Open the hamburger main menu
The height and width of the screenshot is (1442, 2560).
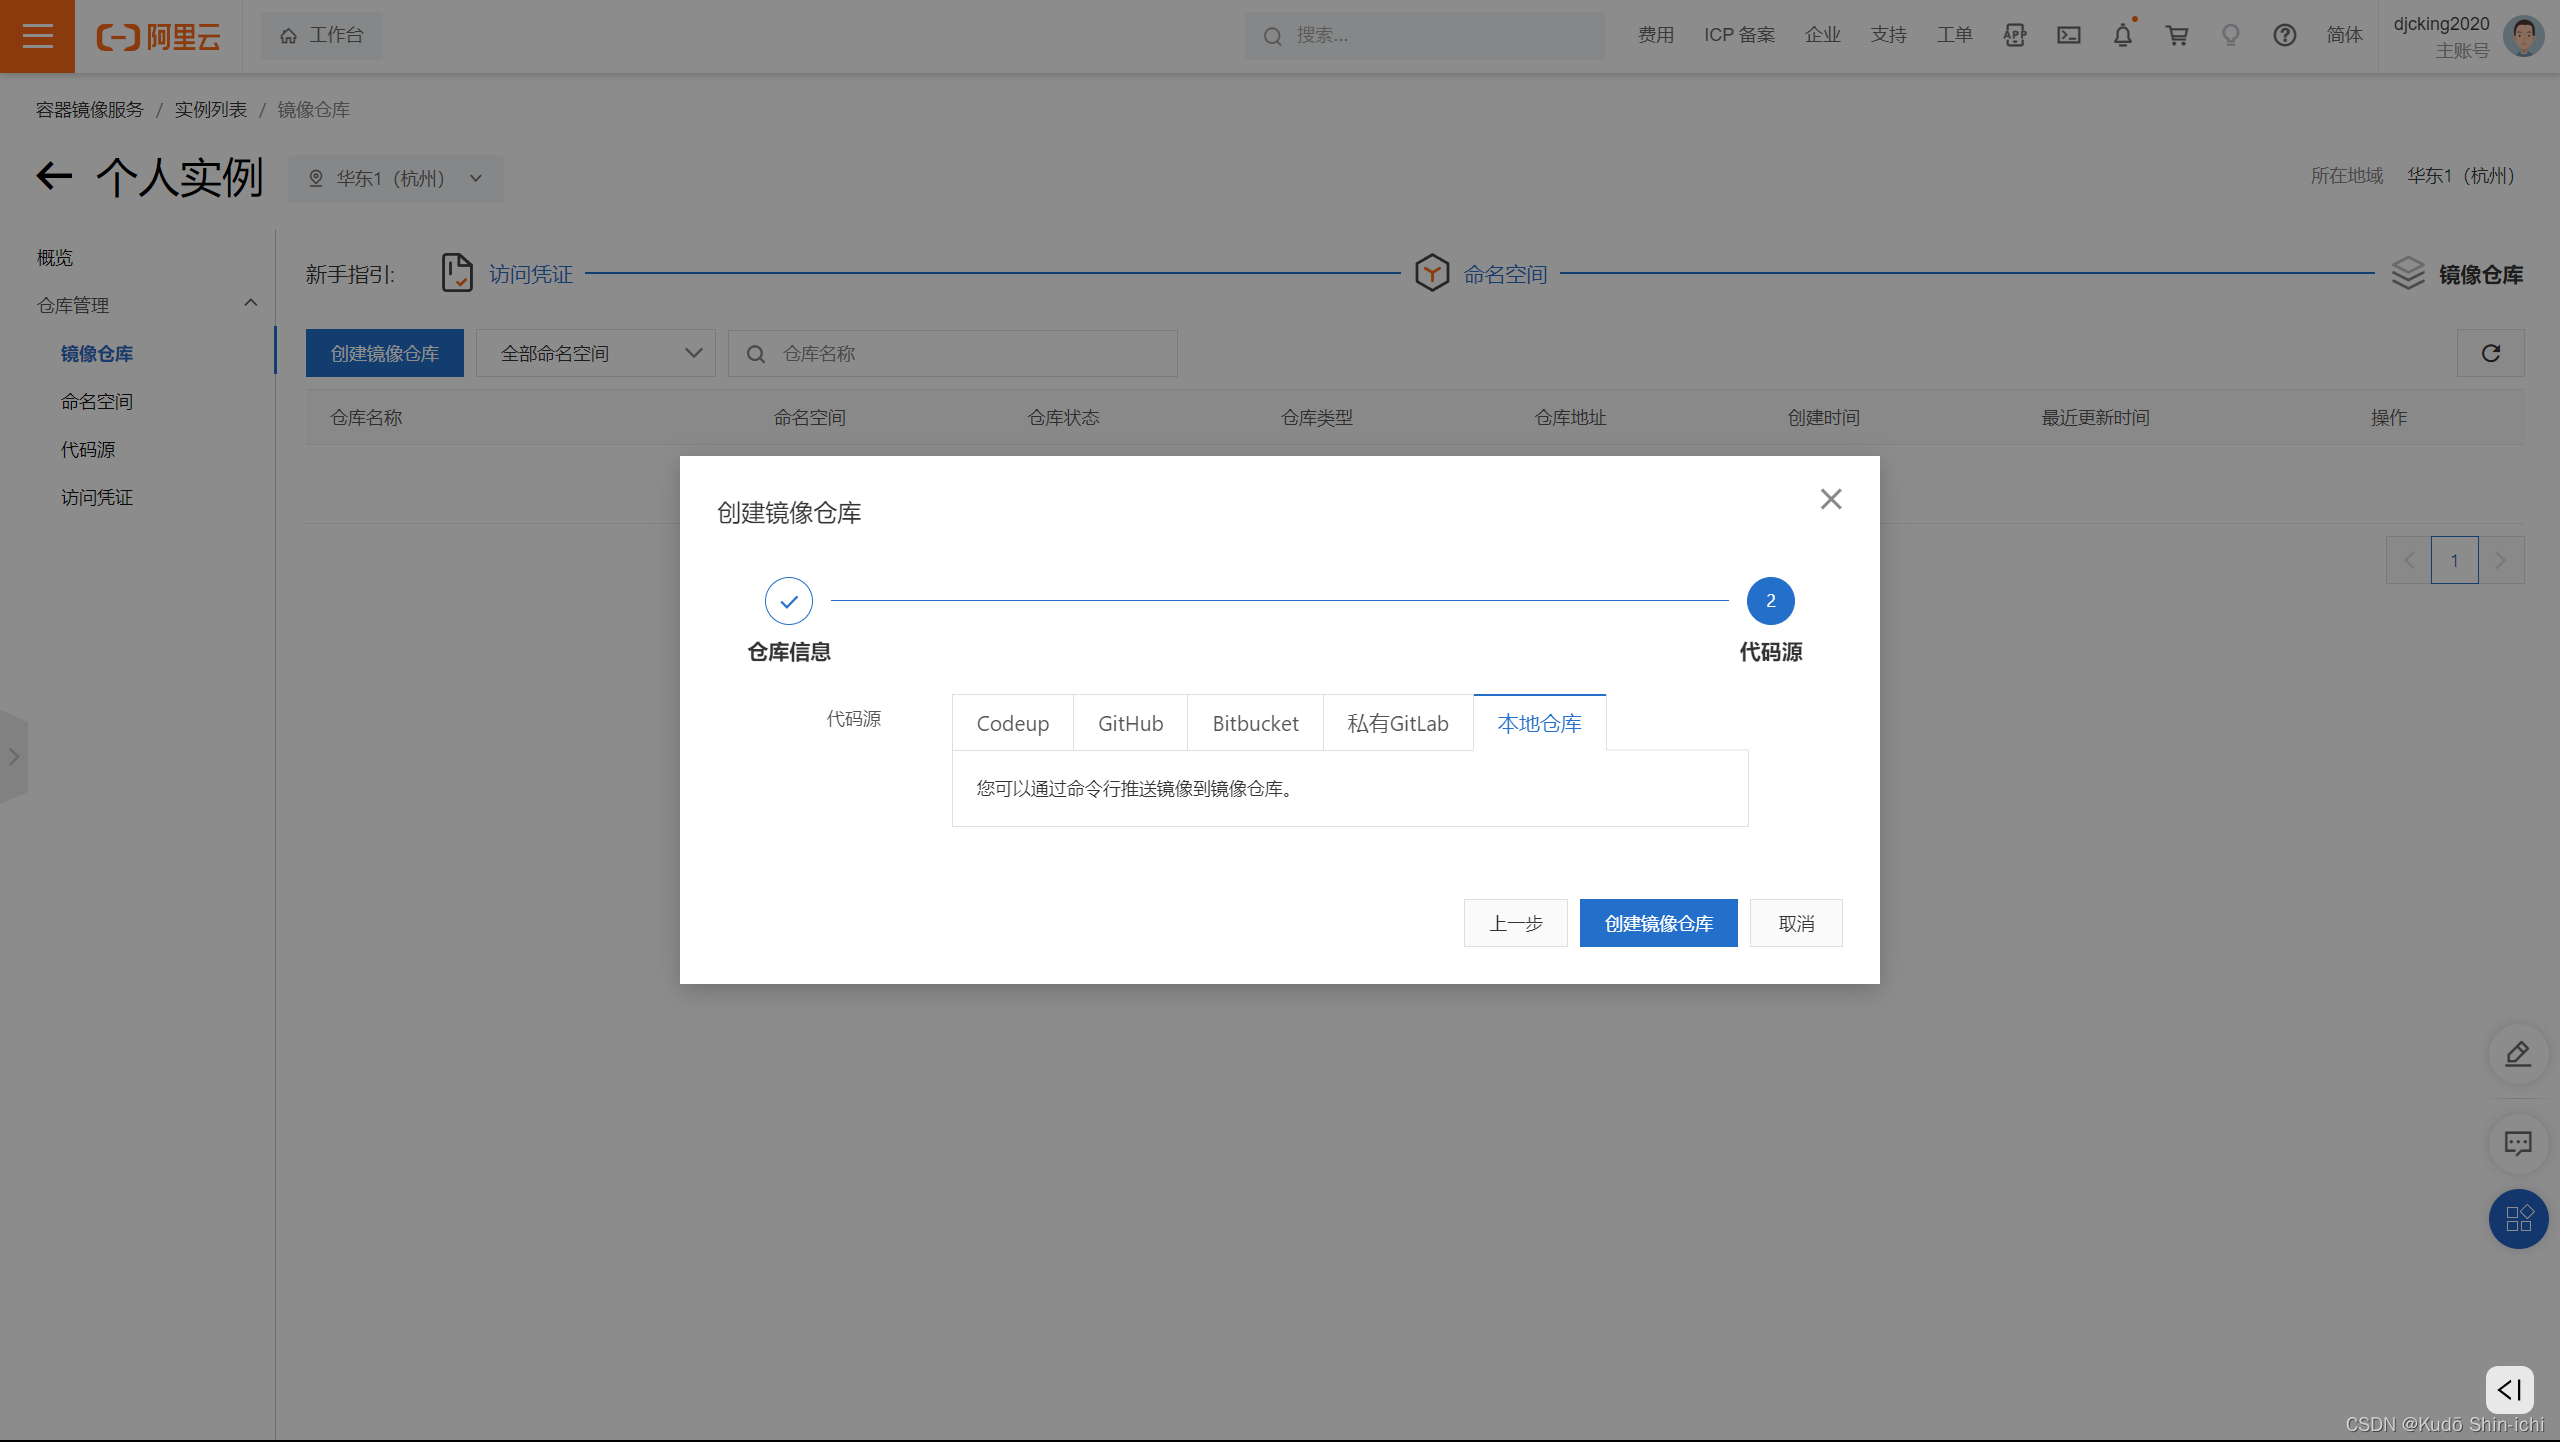pos(37,36)
